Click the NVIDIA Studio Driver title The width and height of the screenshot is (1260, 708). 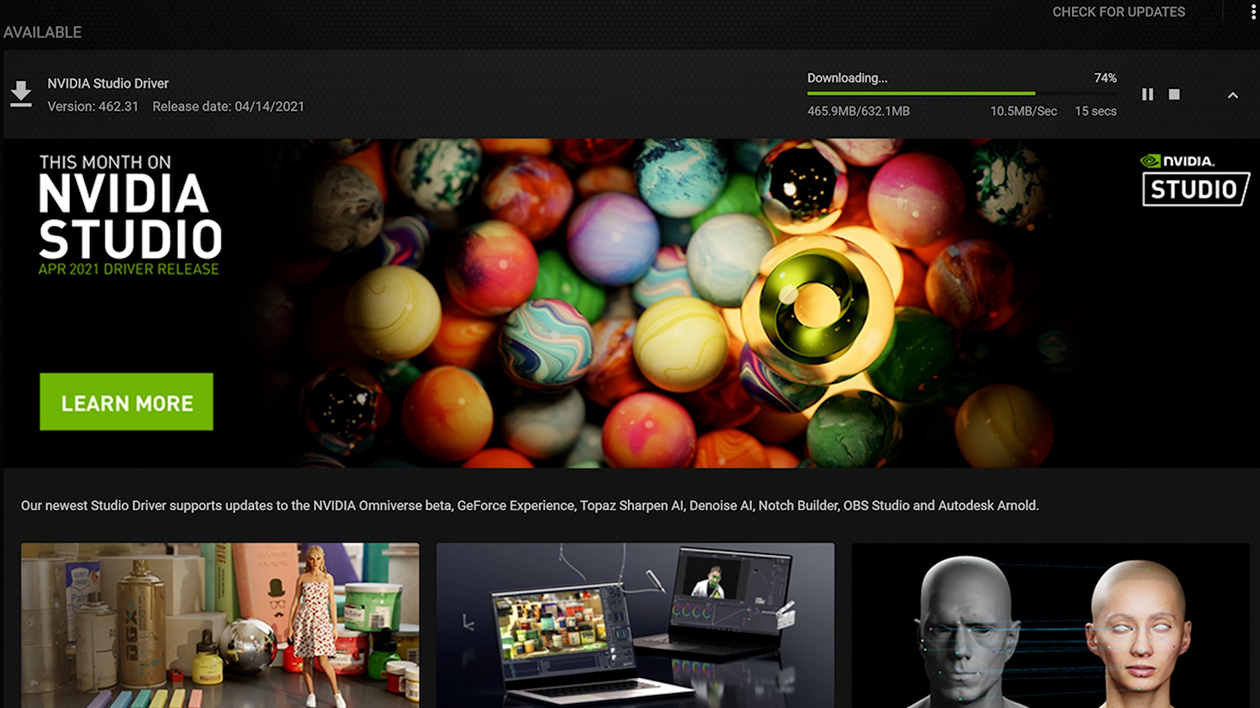108,84
